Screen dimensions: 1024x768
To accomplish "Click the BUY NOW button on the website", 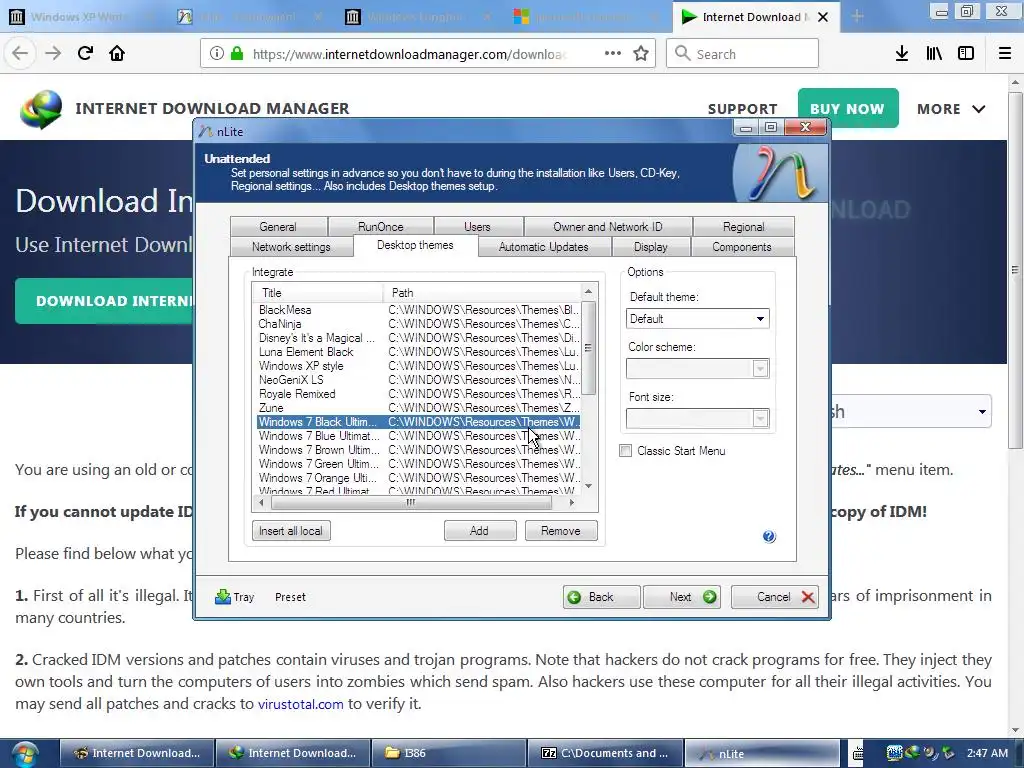I will [848, 108].
